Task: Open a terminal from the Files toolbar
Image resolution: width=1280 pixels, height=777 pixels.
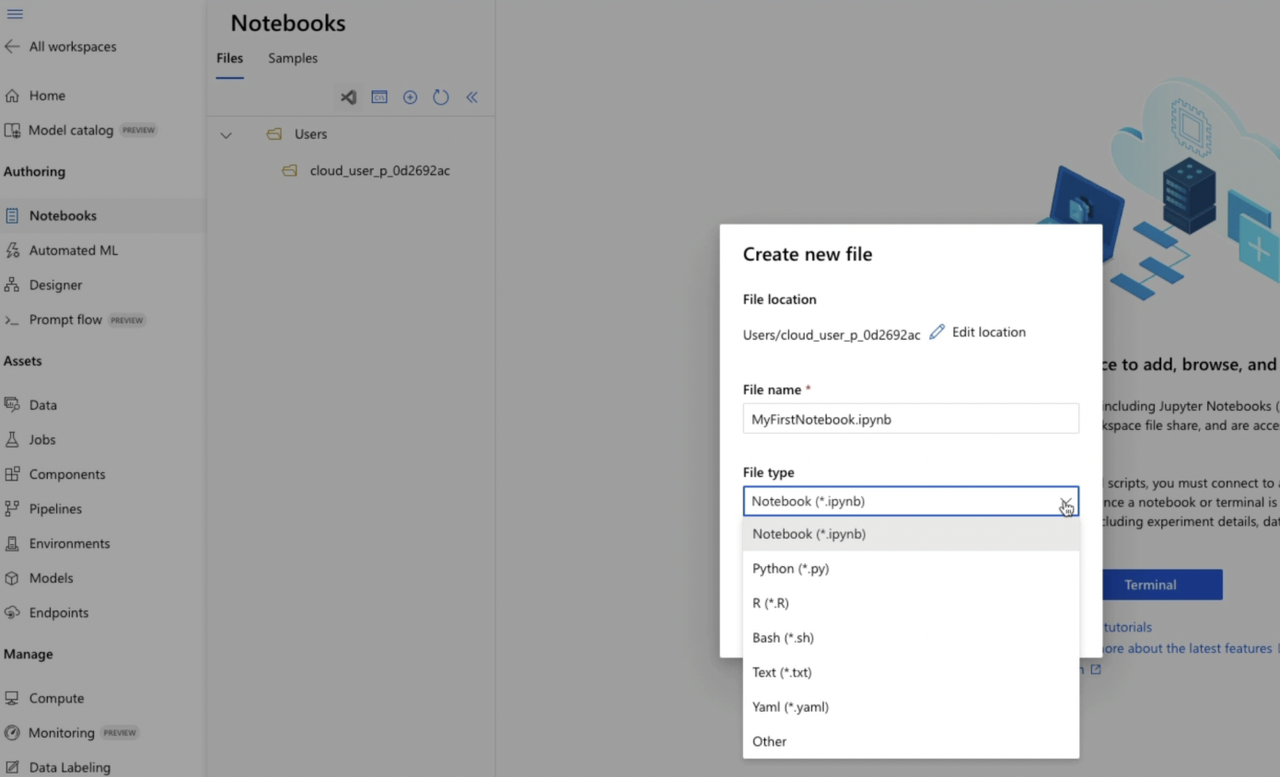Action: tap(379, 97)
